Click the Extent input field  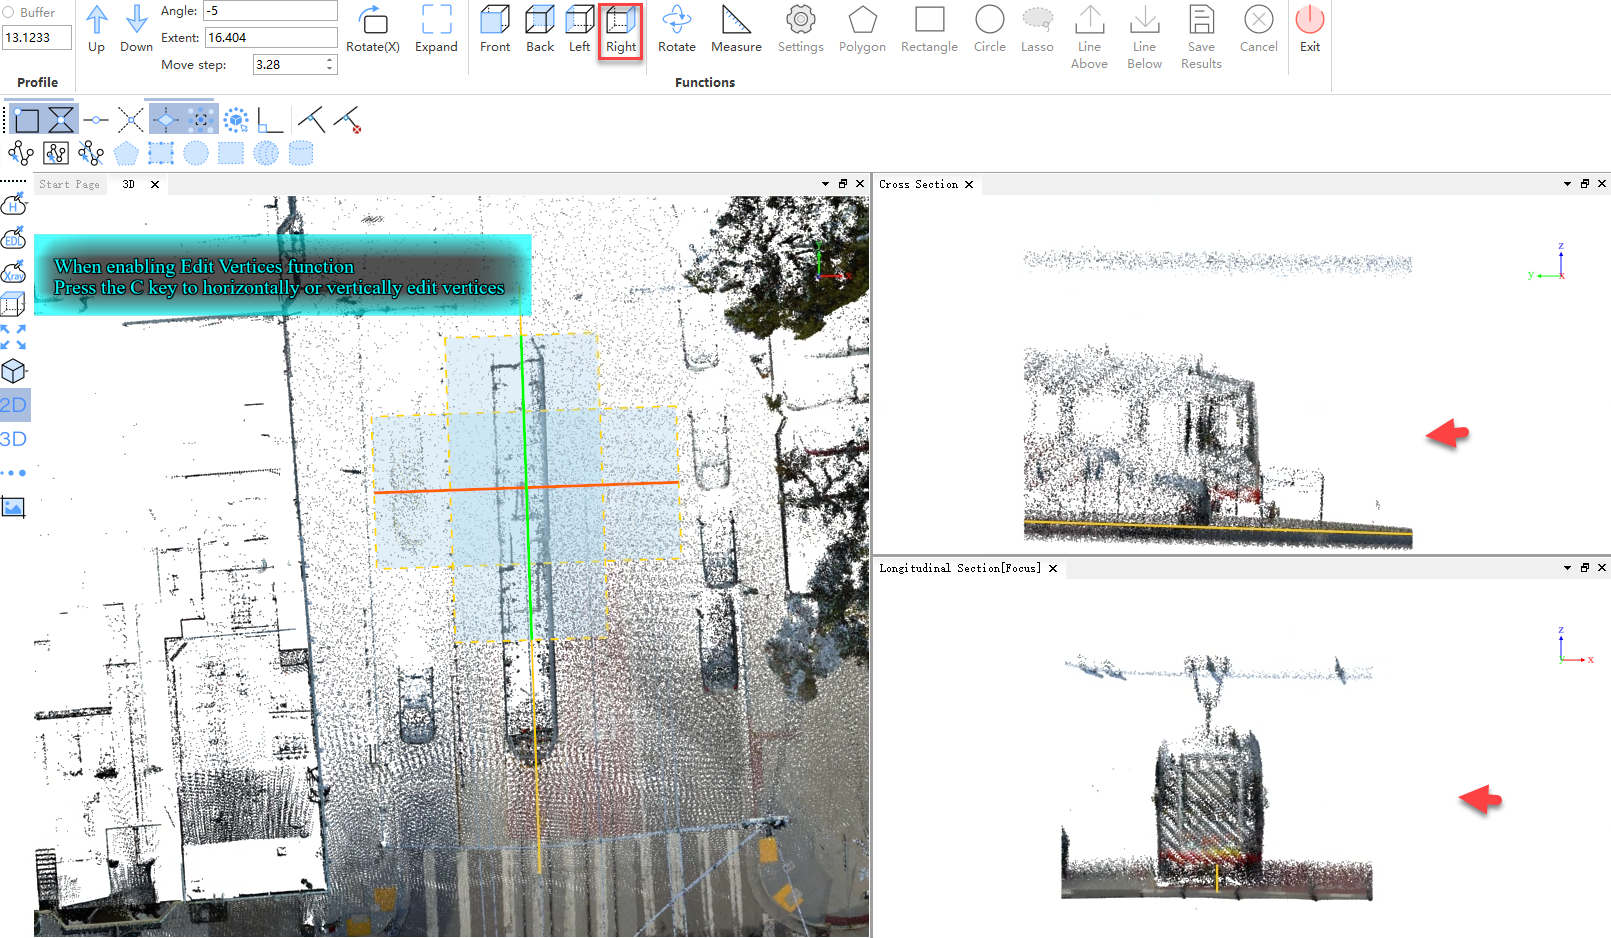pos(271,38)
